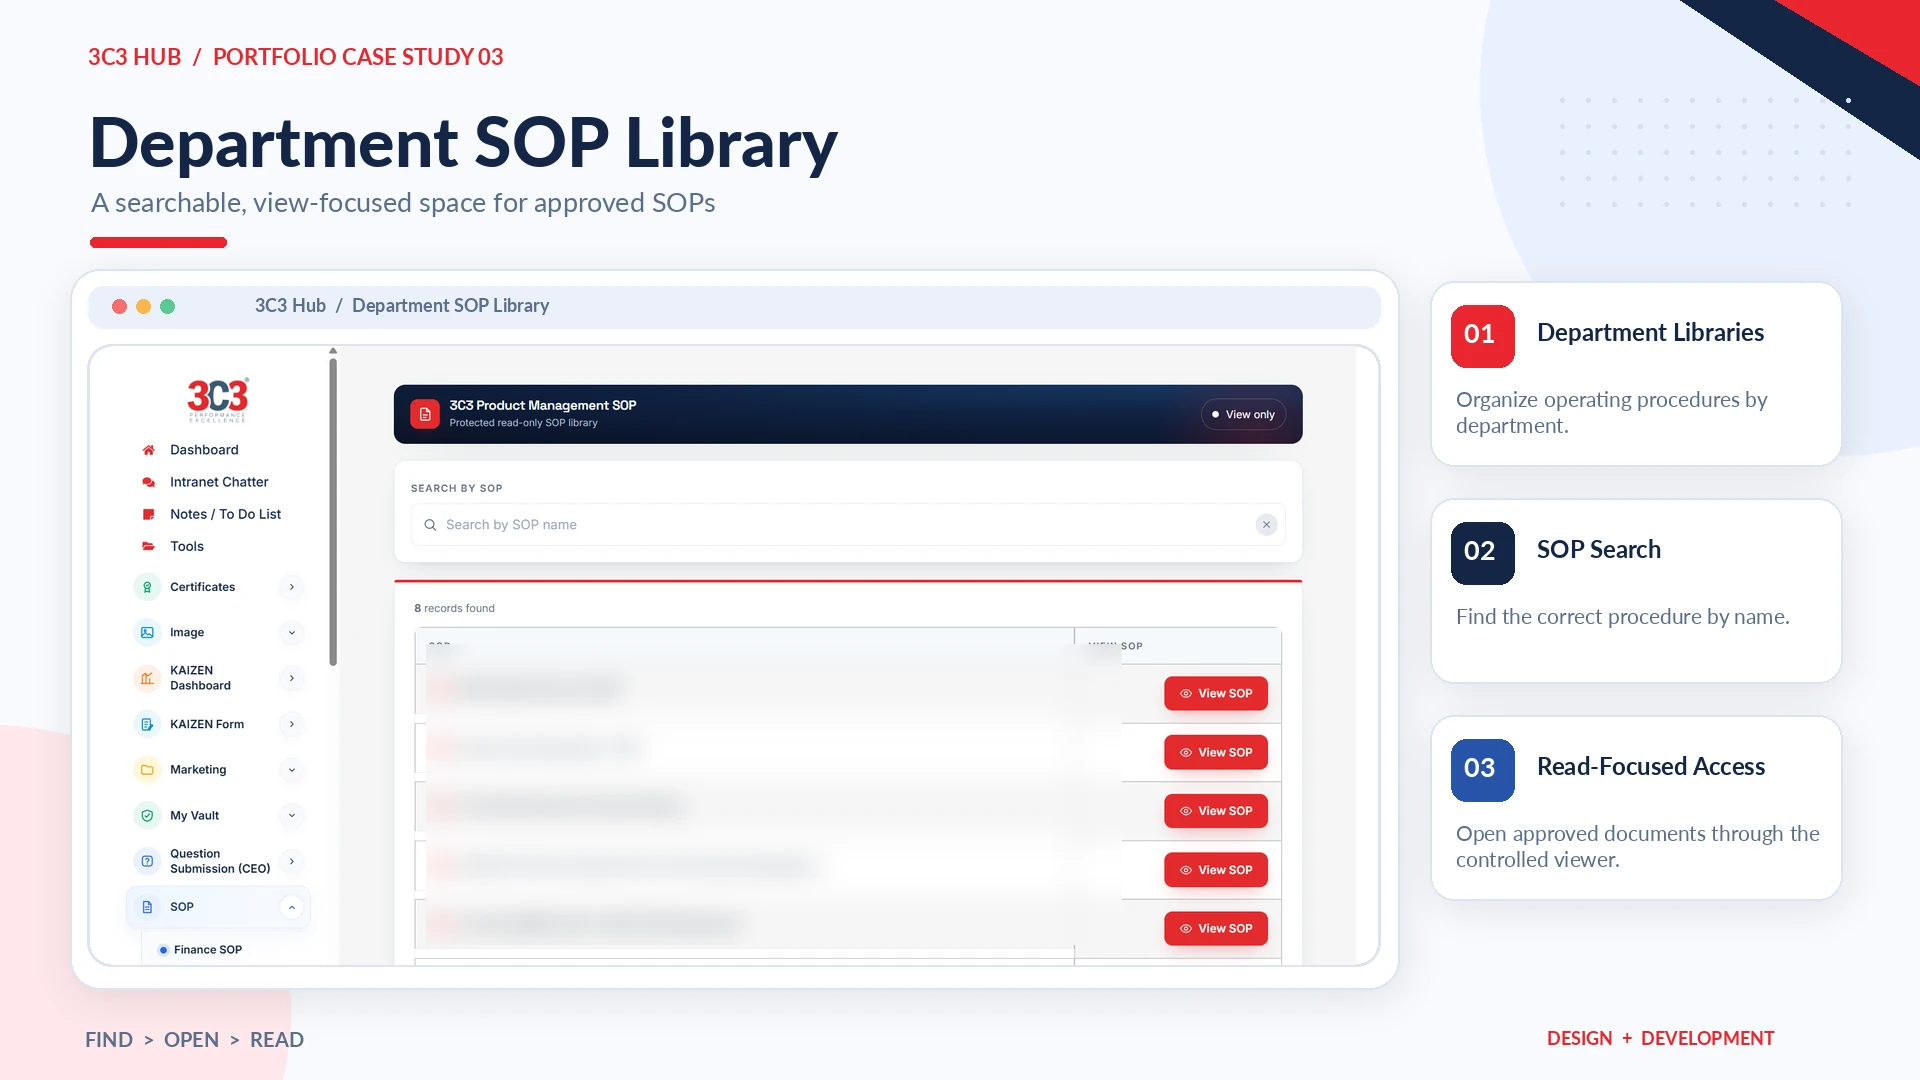Click the Certificates badge icon
Image resolution: width=1920 pixels, height=1080 pixels.
click(147, 587)
